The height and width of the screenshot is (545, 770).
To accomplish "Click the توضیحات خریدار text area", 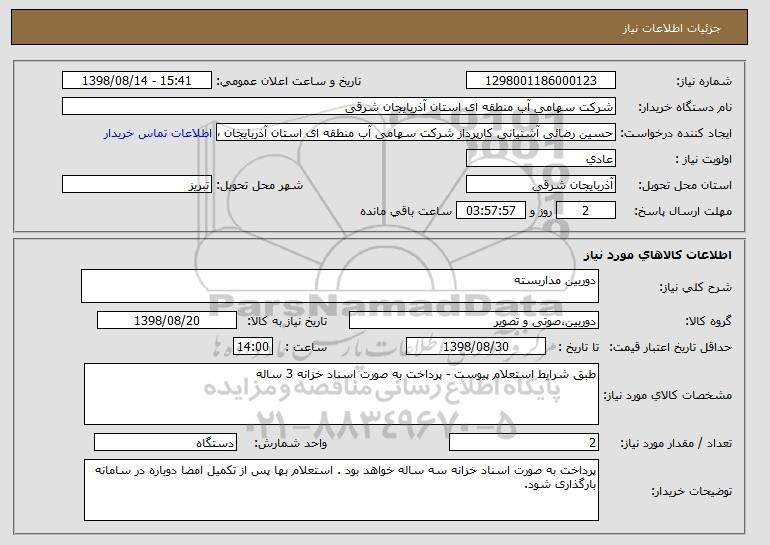I will click(341, 490).
